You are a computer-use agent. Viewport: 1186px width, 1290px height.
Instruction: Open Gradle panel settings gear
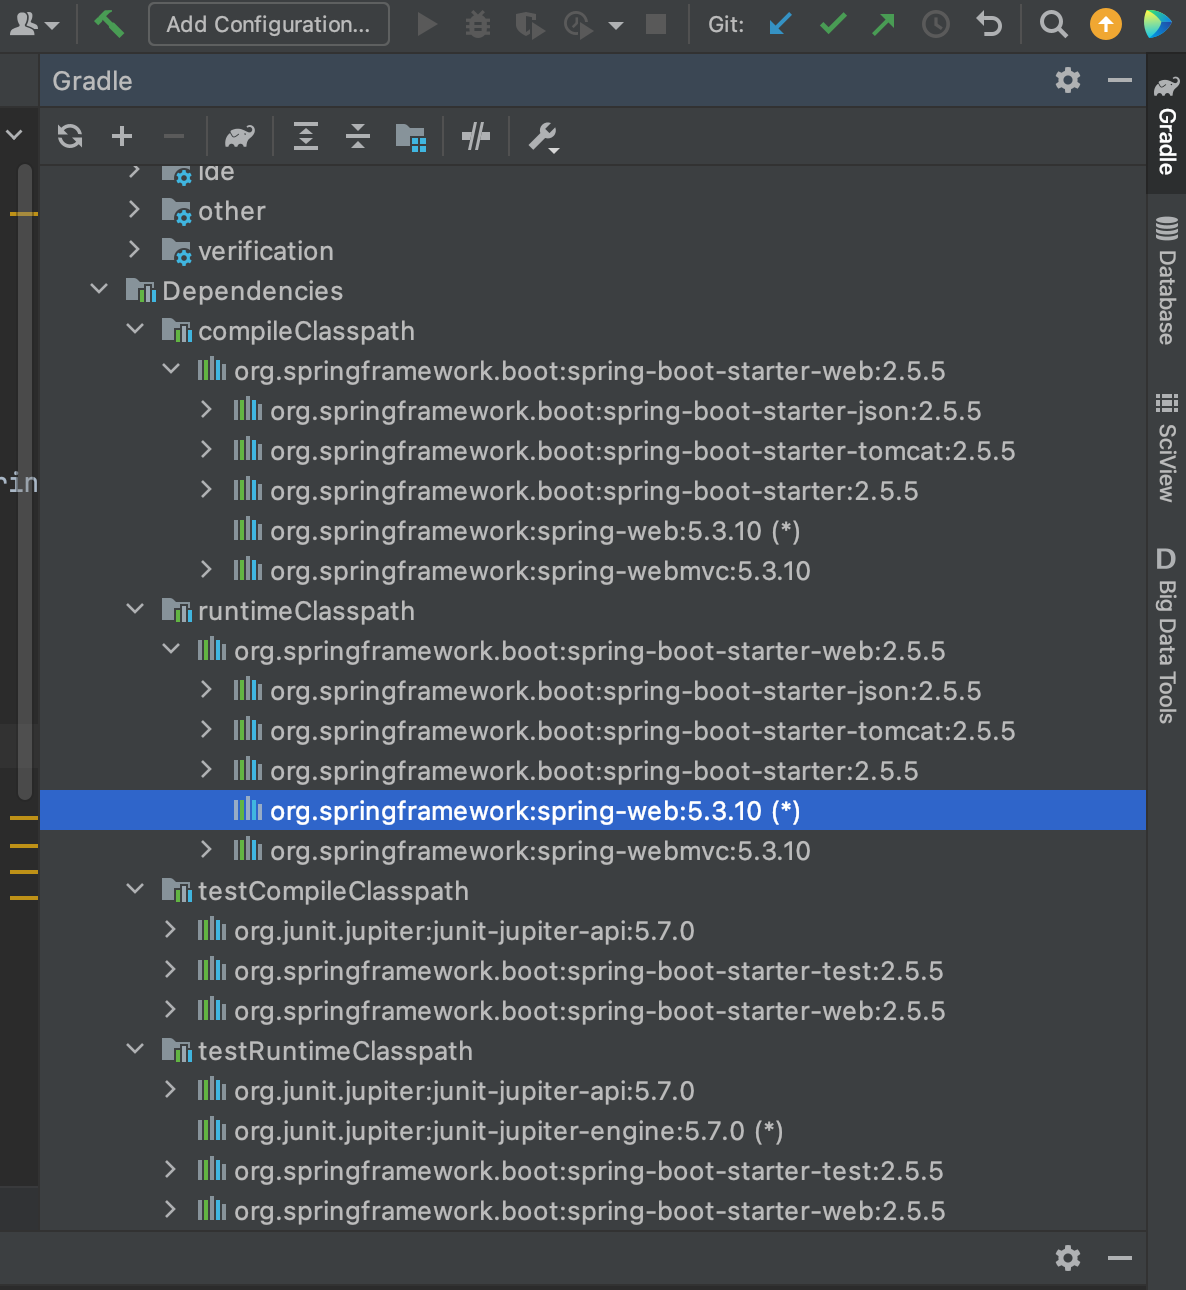coord(1068,80)
